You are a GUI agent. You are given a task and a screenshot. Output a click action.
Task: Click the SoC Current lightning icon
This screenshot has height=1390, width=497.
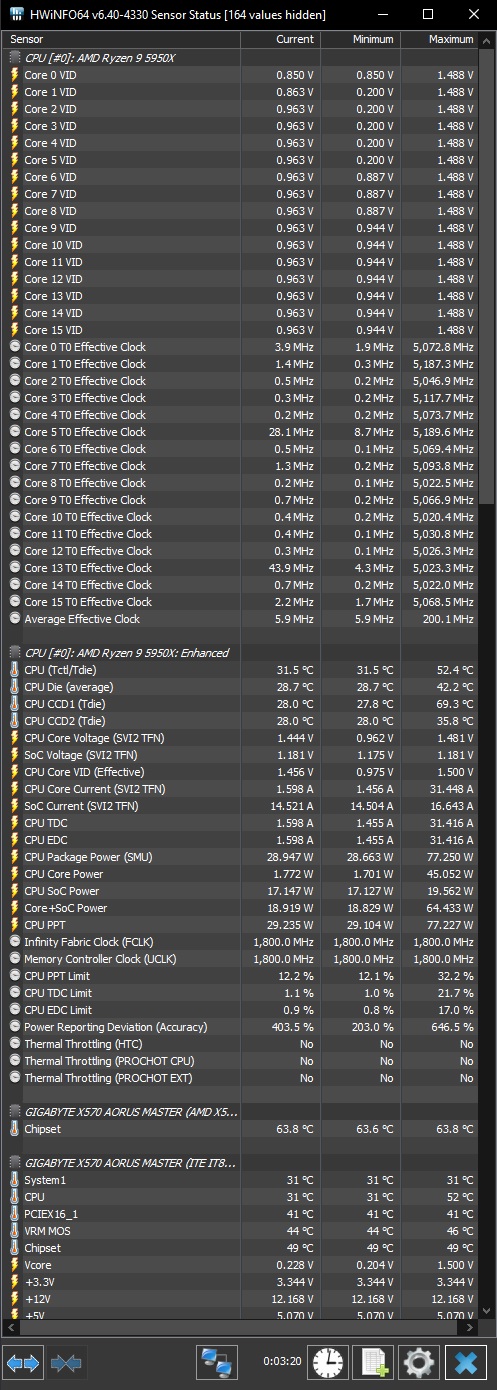[x=14, y=806]
